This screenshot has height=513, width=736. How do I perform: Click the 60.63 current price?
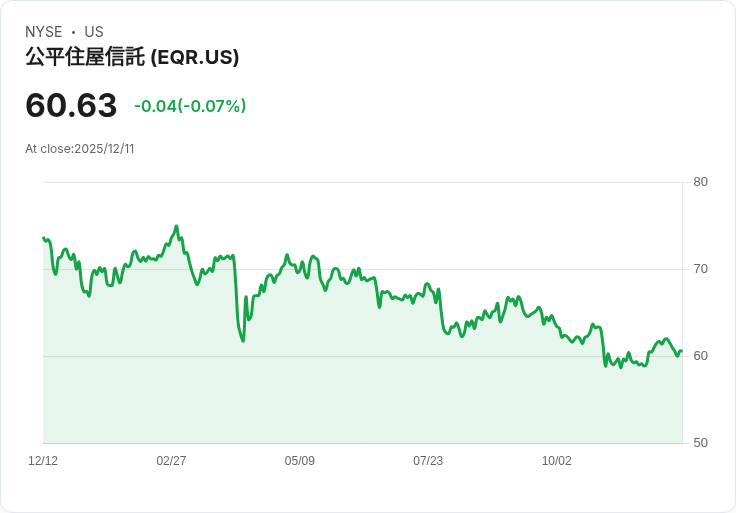coord(71,105)
